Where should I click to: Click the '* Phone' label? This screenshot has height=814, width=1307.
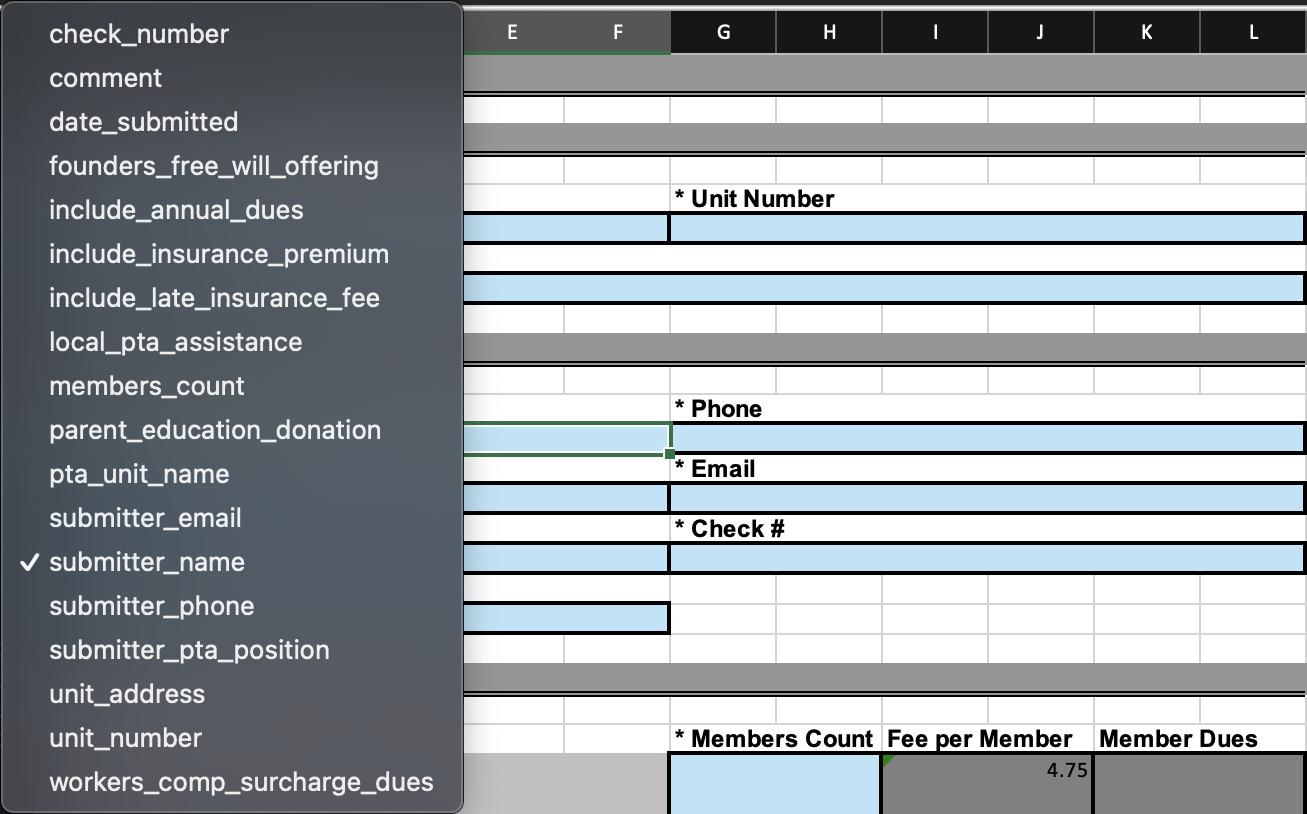click(x=718, y=409)
